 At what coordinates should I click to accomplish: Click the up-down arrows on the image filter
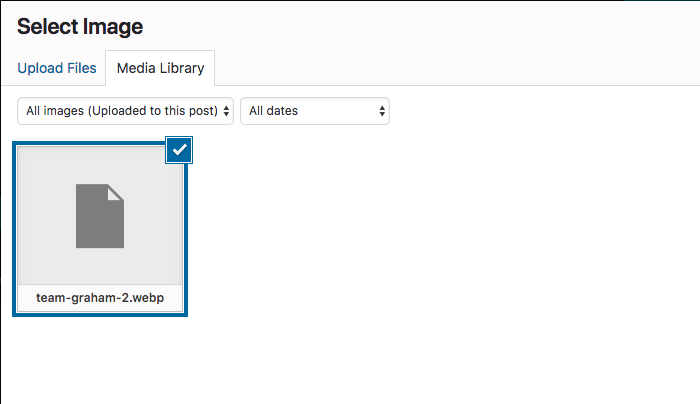tap(226, 111)
